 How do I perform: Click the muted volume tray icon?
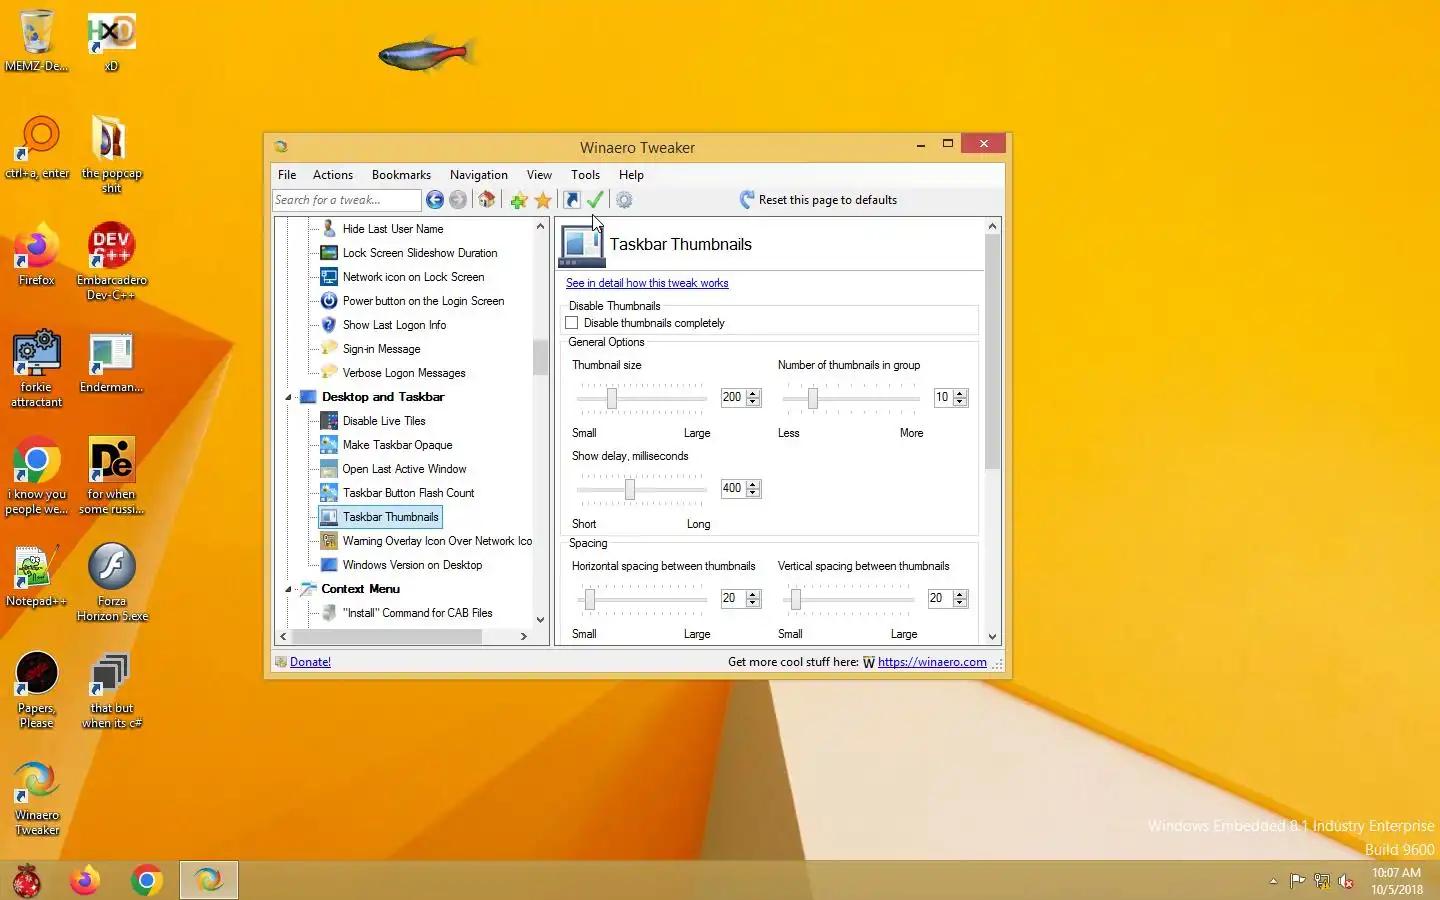[x=1346, y=881]
